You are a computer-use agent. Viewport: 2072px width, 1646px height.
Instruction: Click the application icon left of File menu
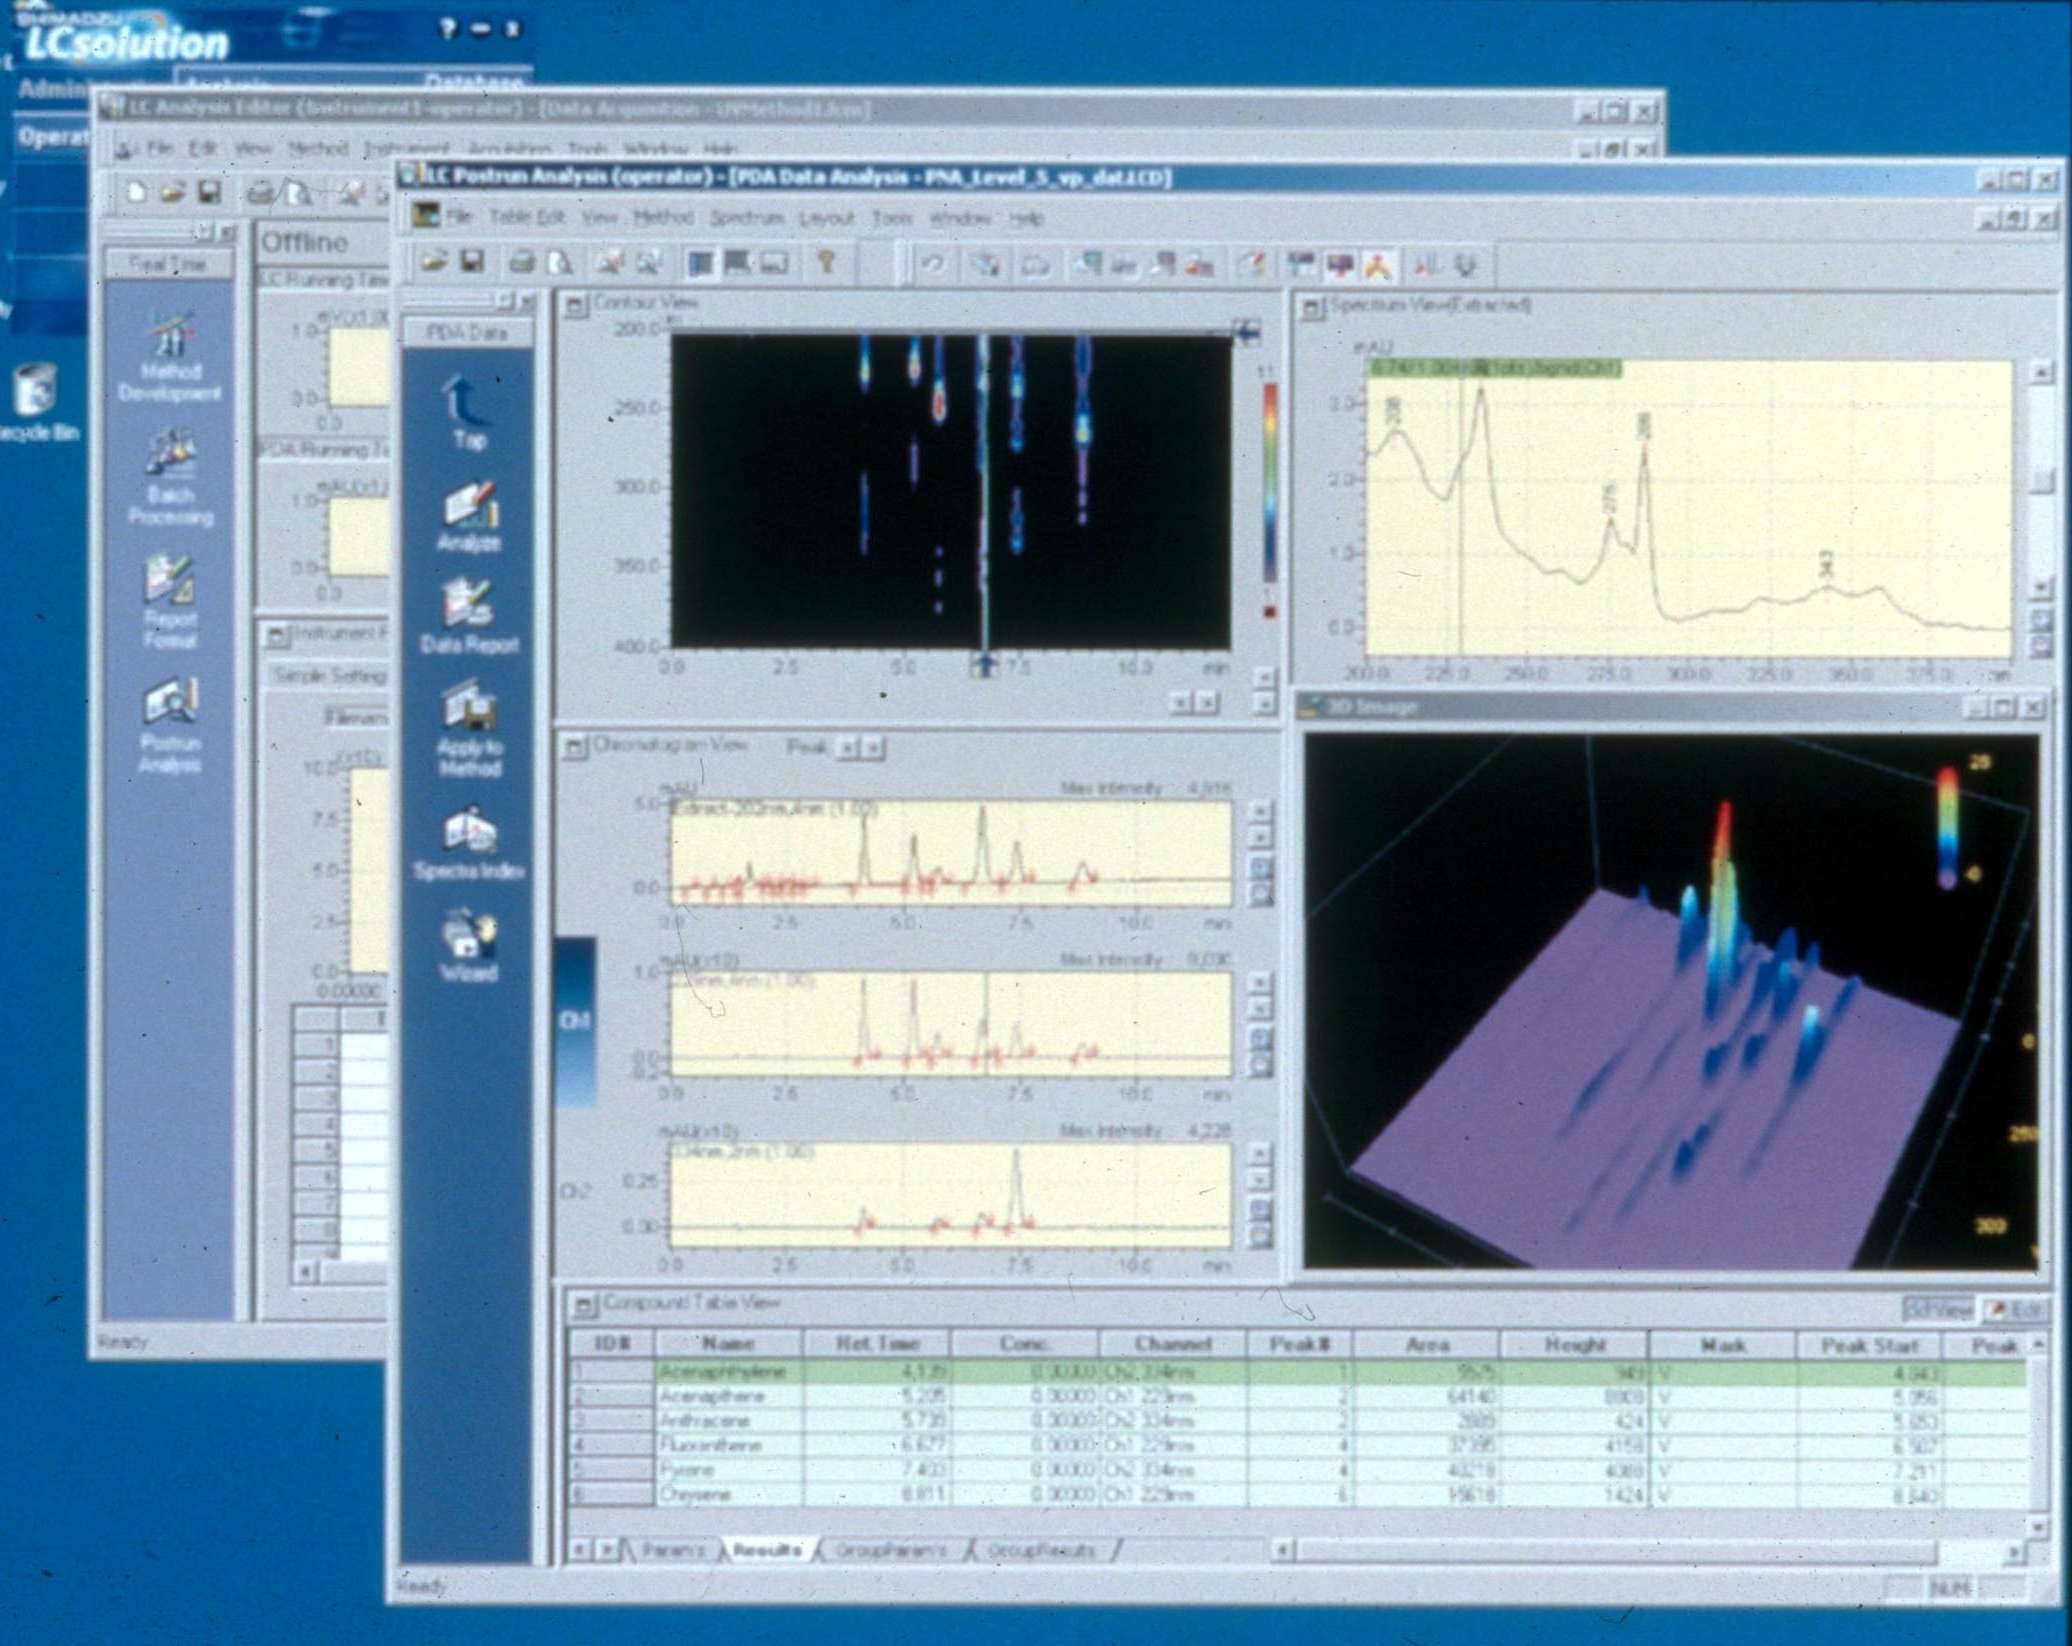pyautogui.click(x=427, y=216)
